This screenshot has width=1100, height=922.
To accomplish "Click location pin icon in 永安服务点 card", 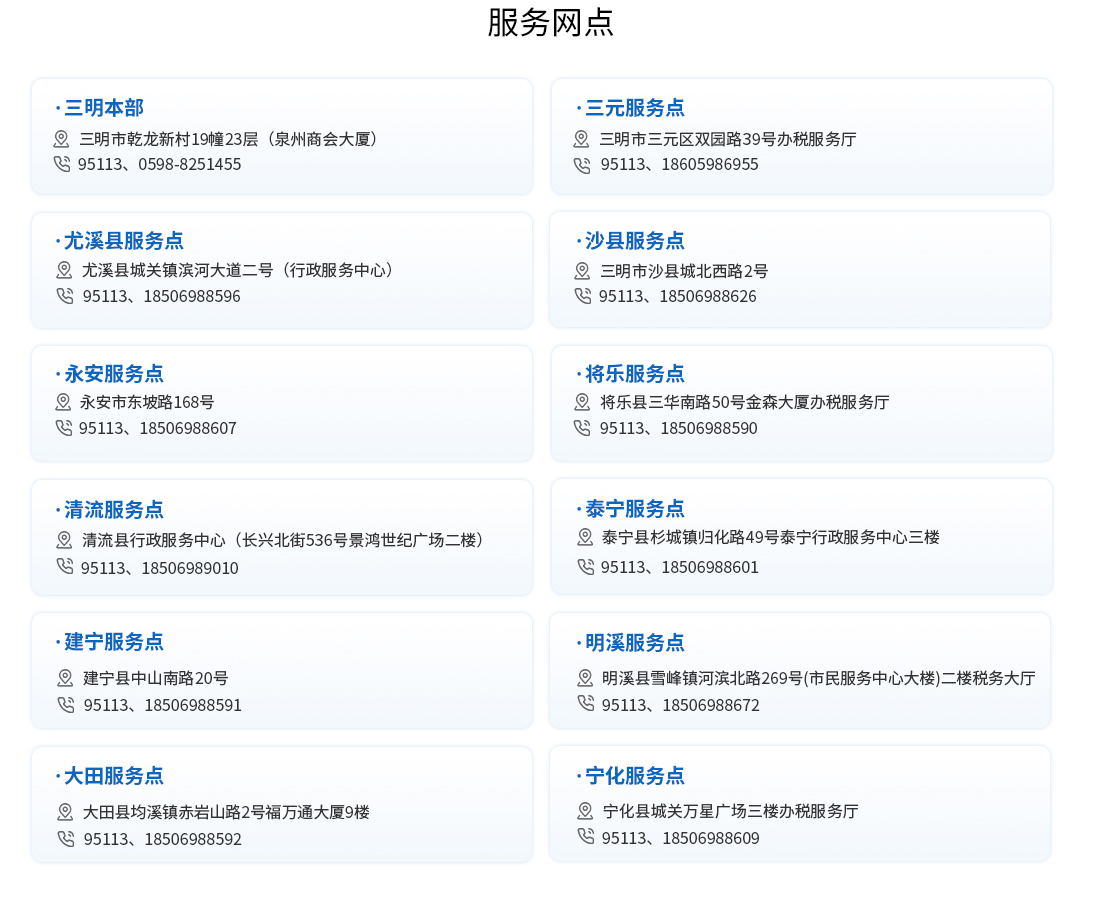I will tap(63, 402).
